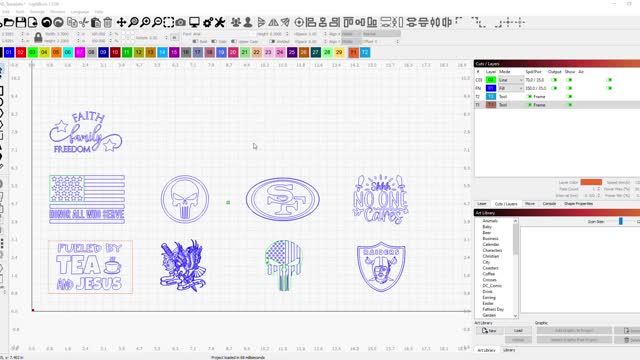Toggle Air Assist for the C03 Line layer
Image resolution: width=640 pixels, height=360 pixels.
click(x=609, y=80)
